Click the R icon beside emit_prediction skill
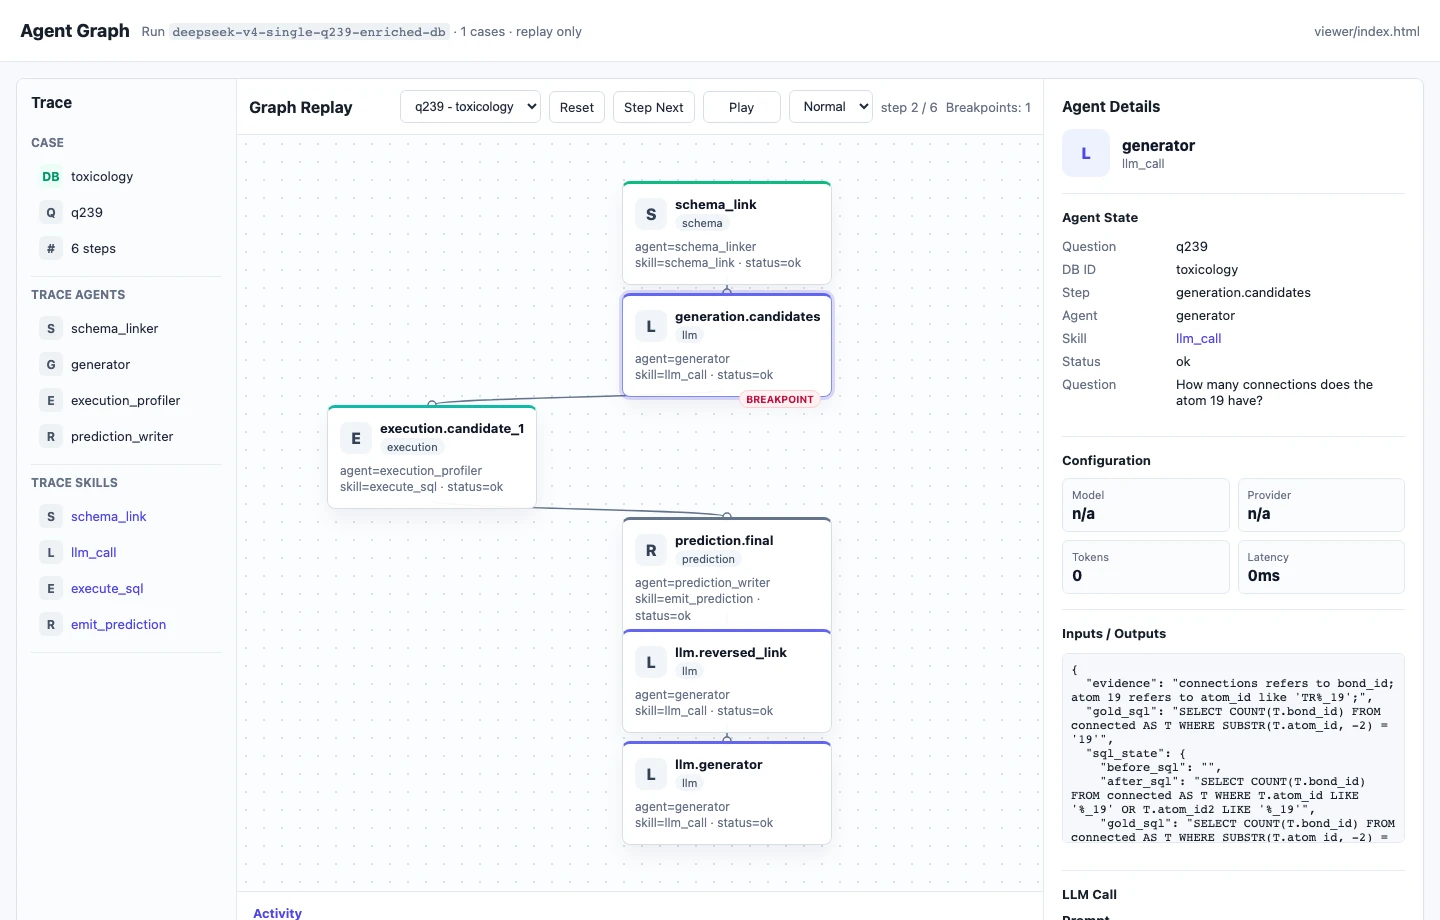The image size is (1440, 920). (51, 625)
